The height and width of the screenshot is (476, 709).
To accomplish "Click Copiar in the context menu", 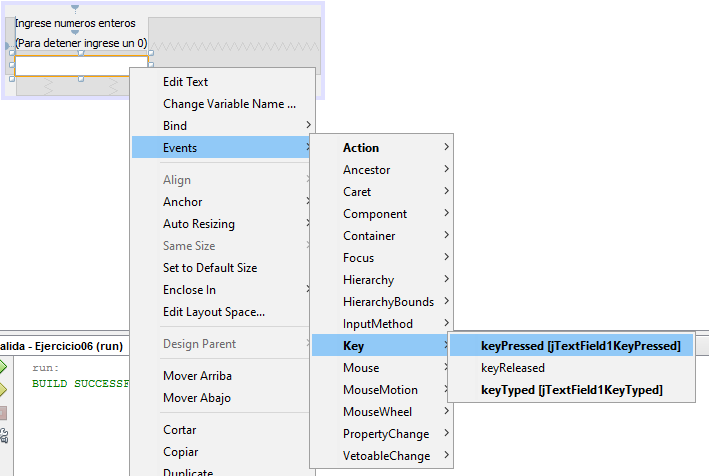I will pos(180,452).
